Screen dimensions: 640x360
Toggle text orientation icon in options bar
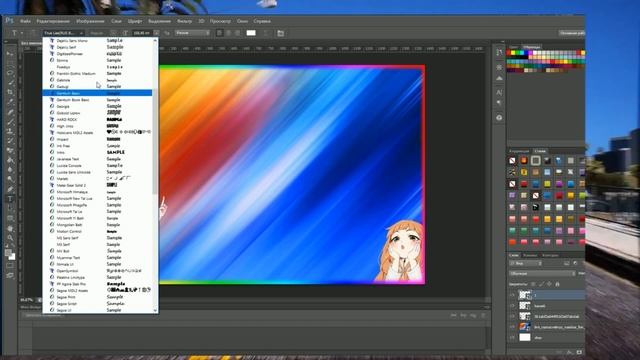pyautogui.click(x=33, y=33)
